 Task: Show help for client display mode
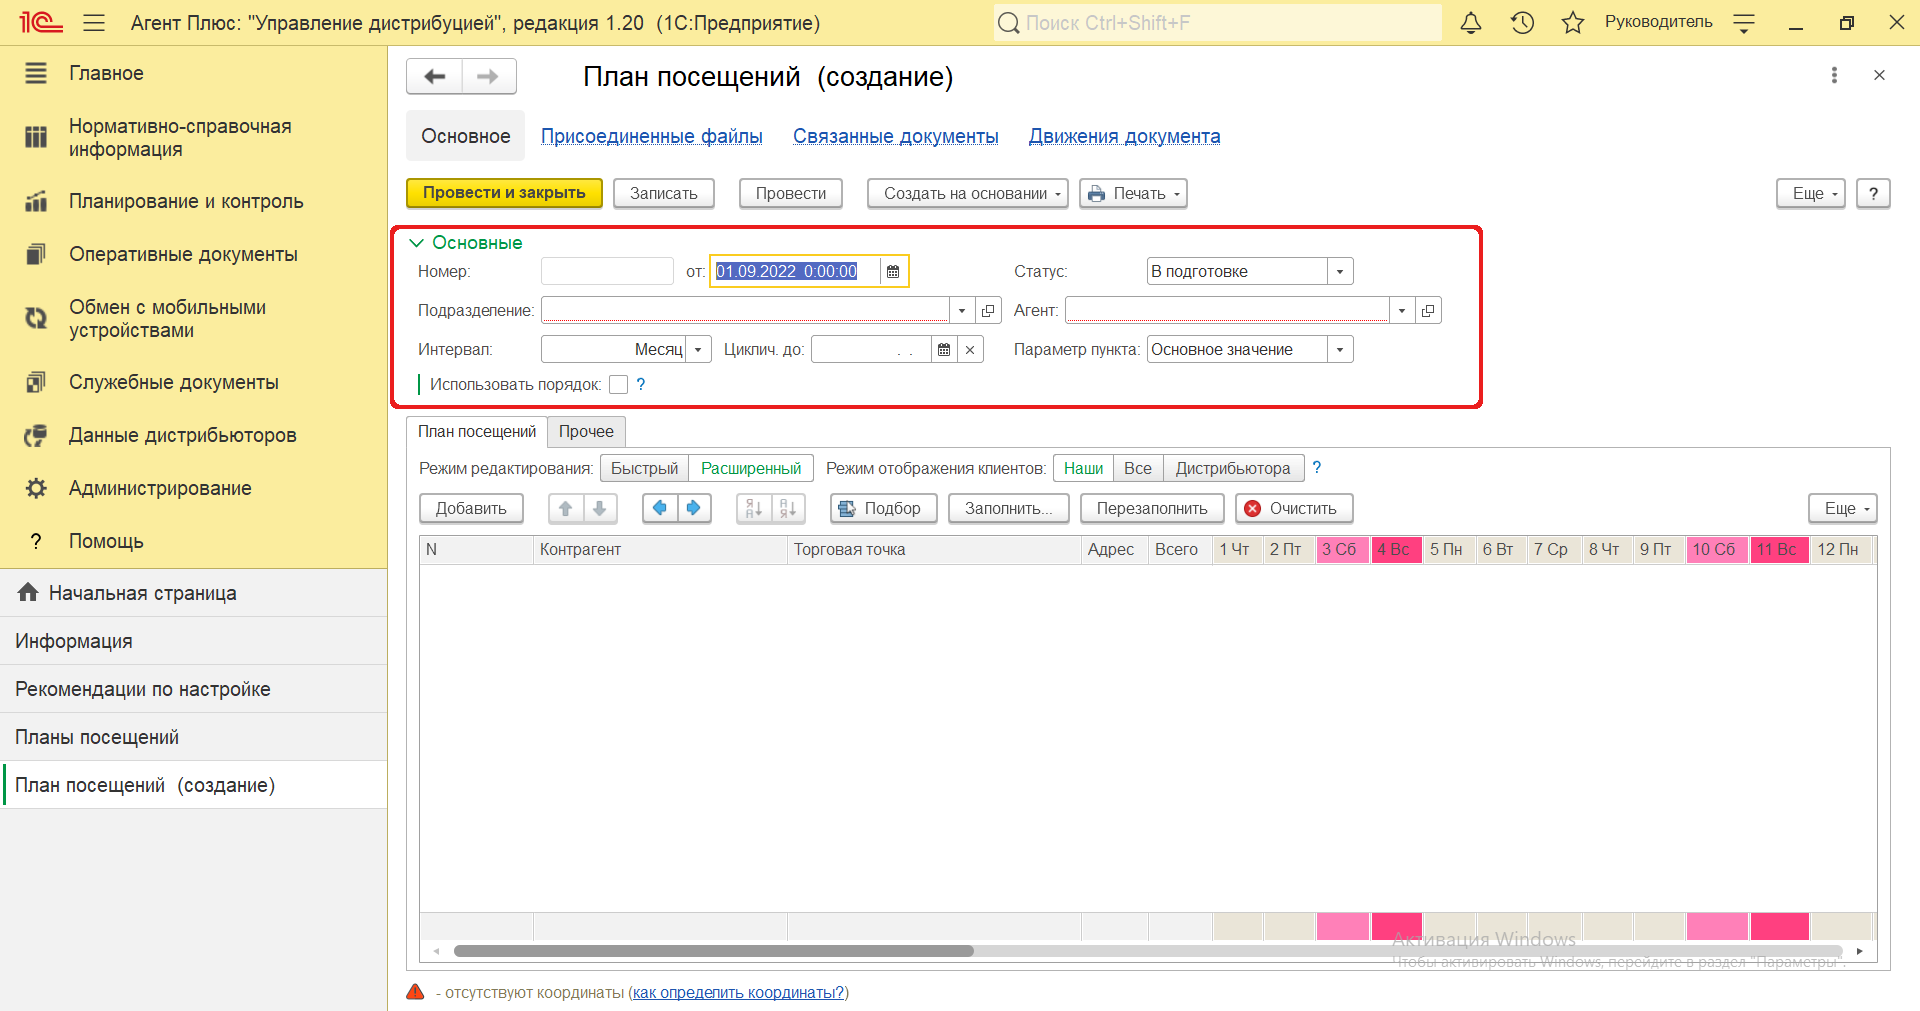1317,468
